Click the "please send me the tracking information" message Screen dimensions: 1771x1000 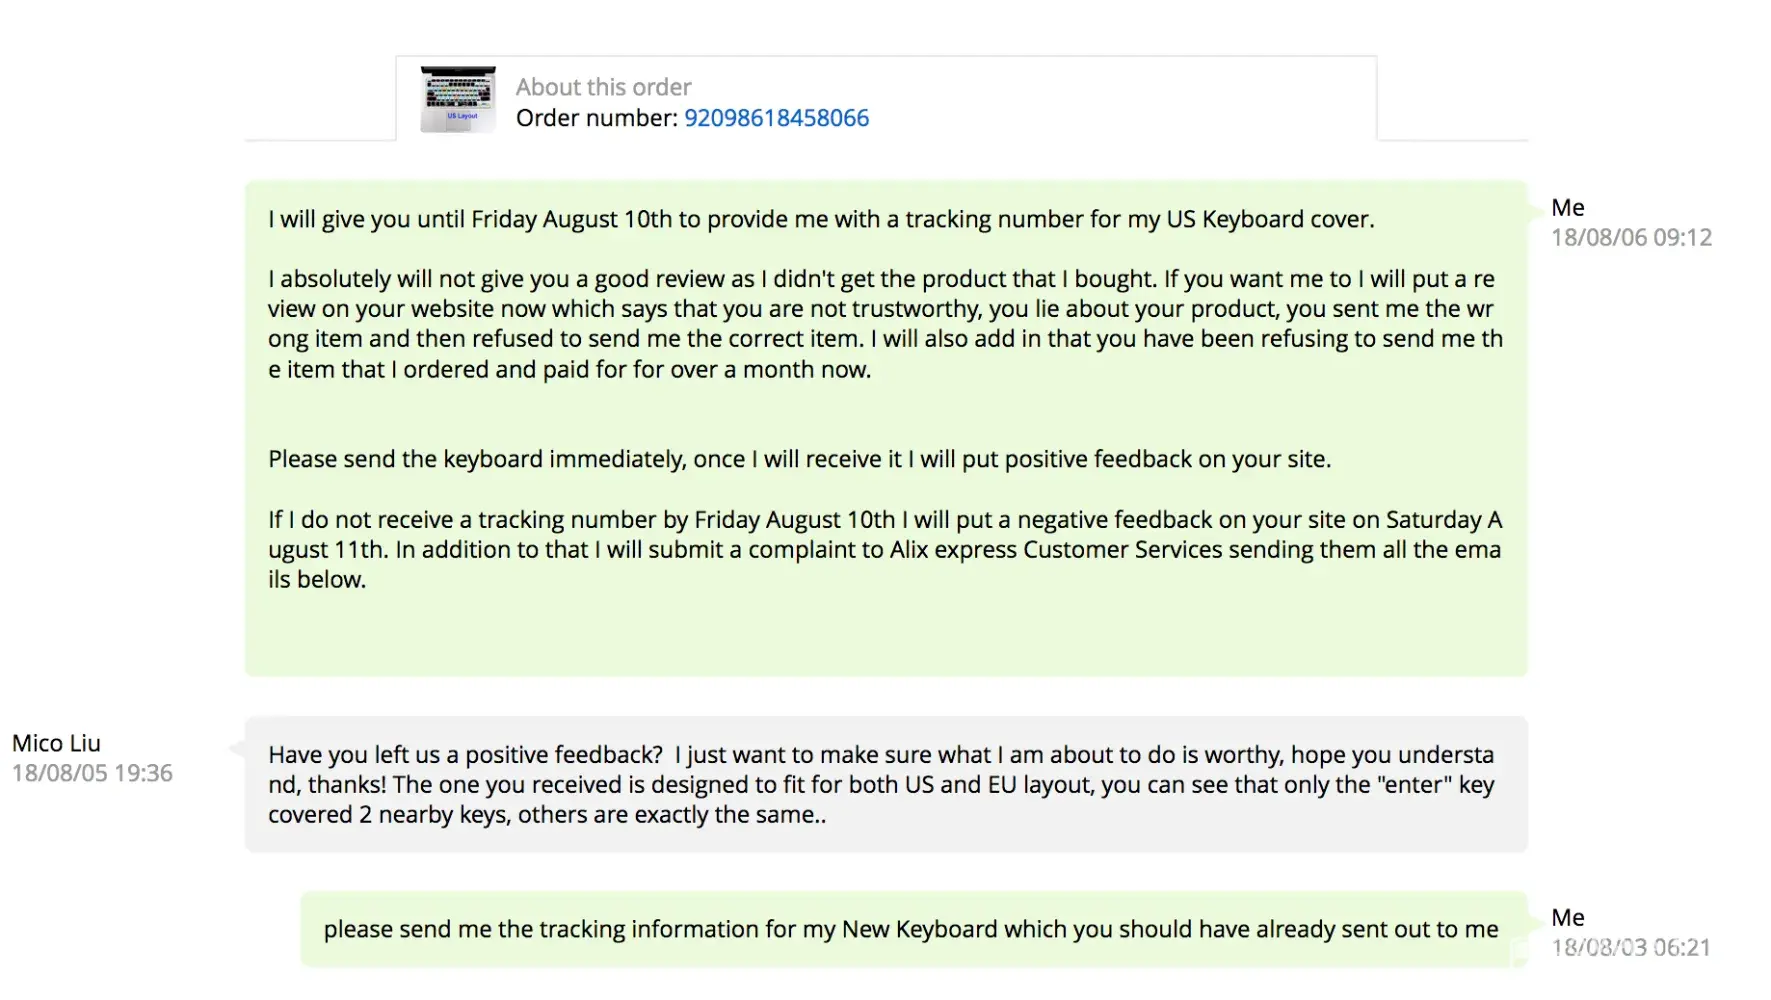click(x=910, y=930)
